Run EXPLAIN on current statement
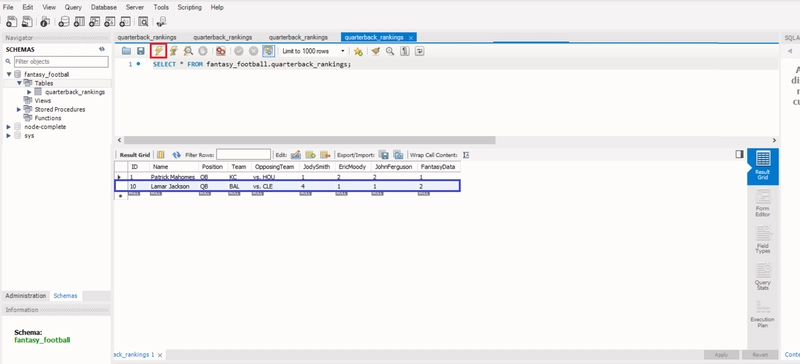This screenshot has width=800, height=364. coord(188,51)
